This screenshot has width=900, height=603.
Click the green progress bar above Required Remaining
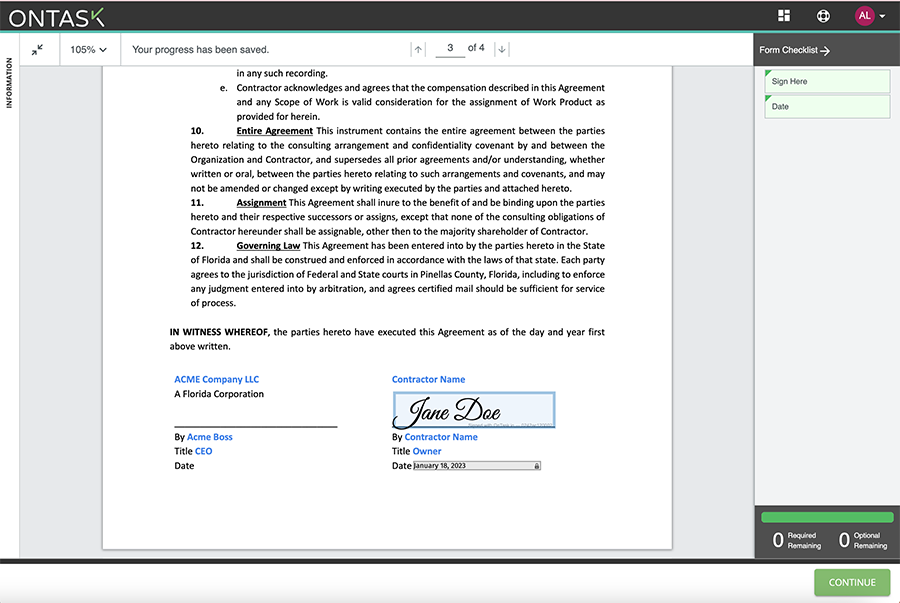click(x=826, y=519)
